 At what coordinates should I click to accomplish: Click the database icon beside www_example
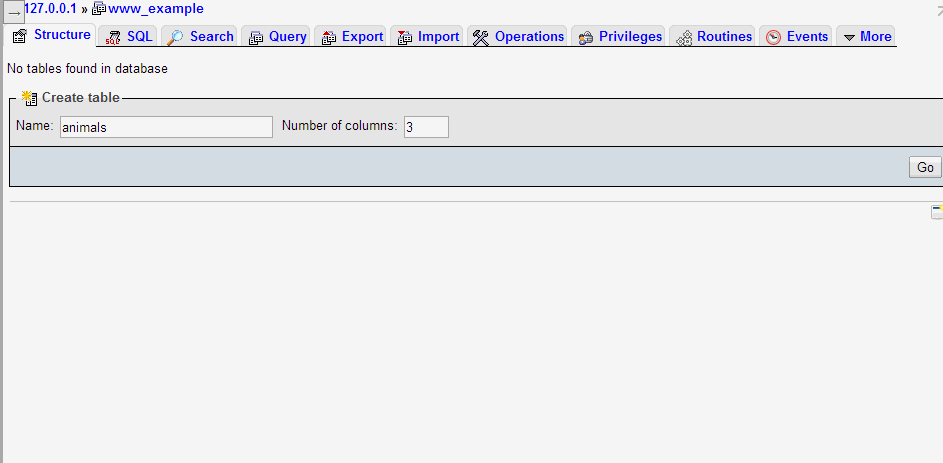(x=99, y=9)
